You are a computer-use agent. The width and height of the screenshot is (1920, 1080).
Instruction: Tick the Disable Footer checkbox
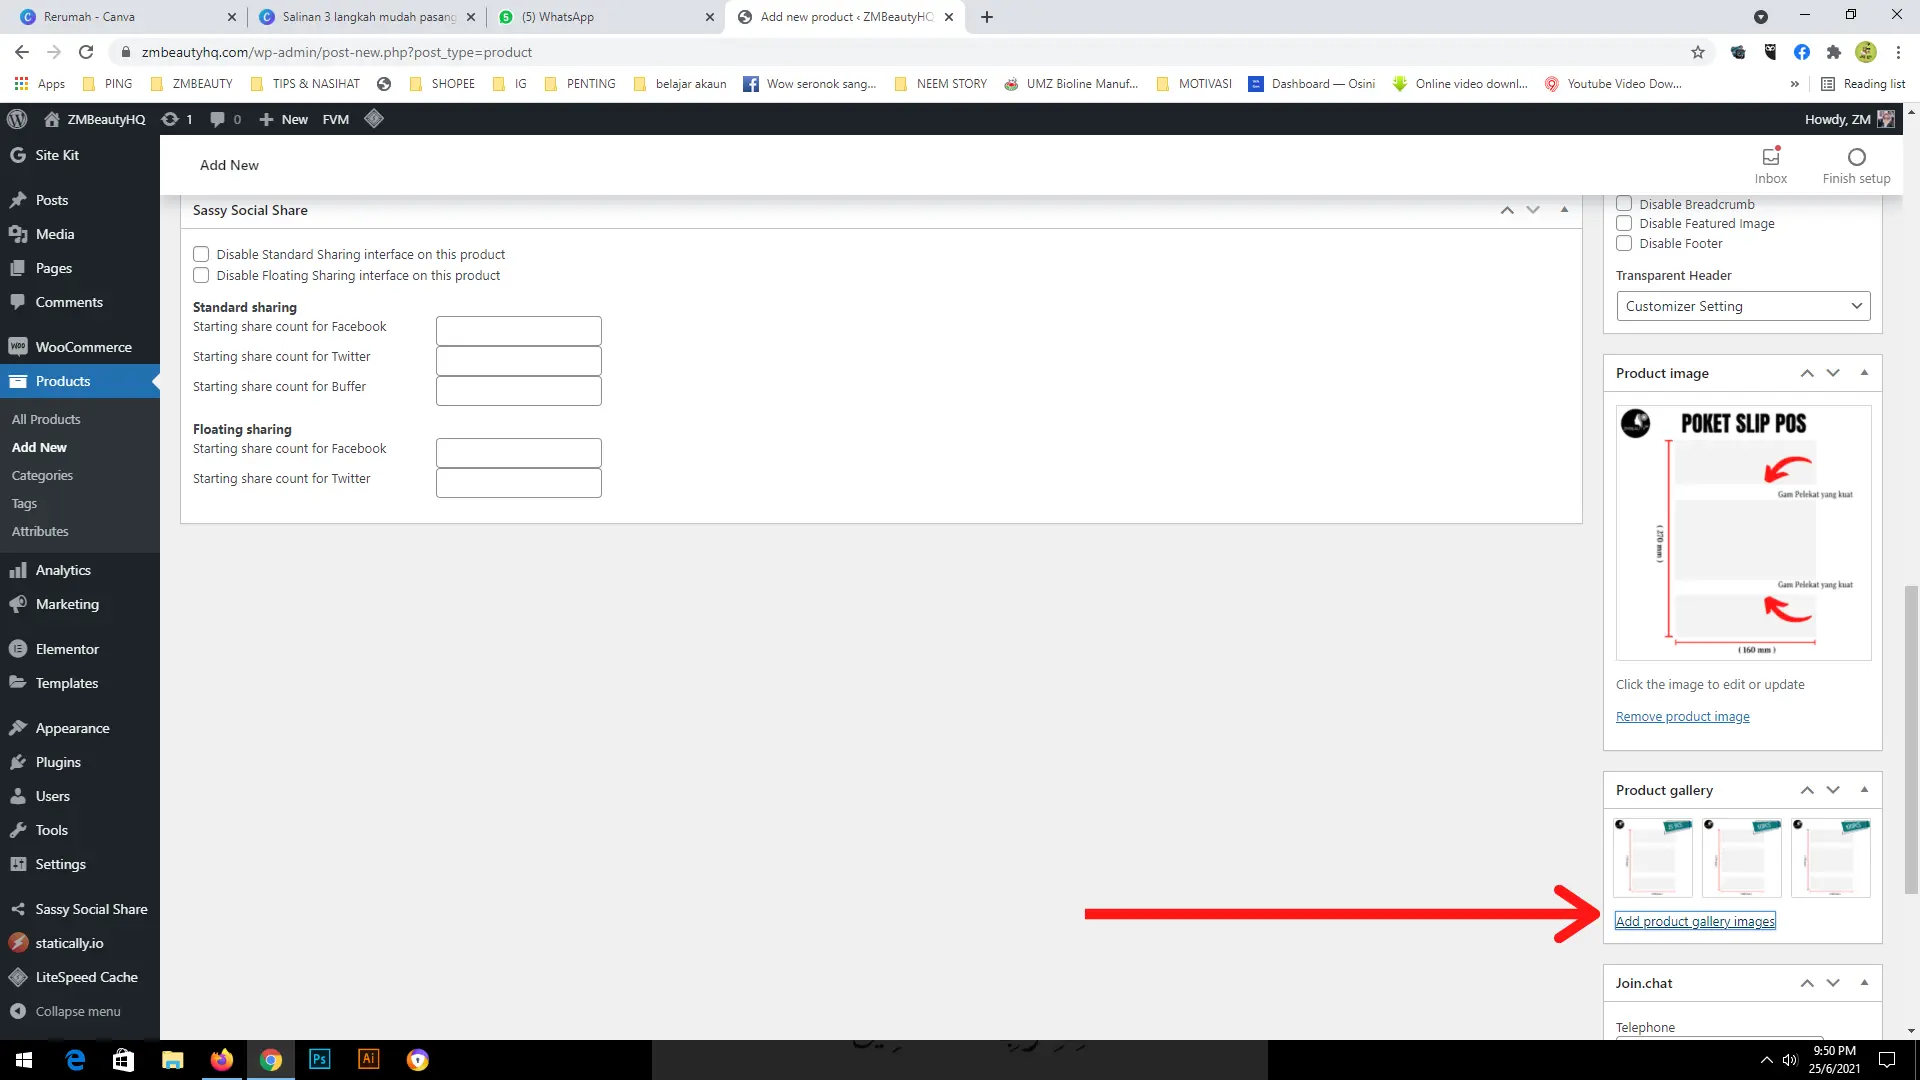tap(1624, 243)
